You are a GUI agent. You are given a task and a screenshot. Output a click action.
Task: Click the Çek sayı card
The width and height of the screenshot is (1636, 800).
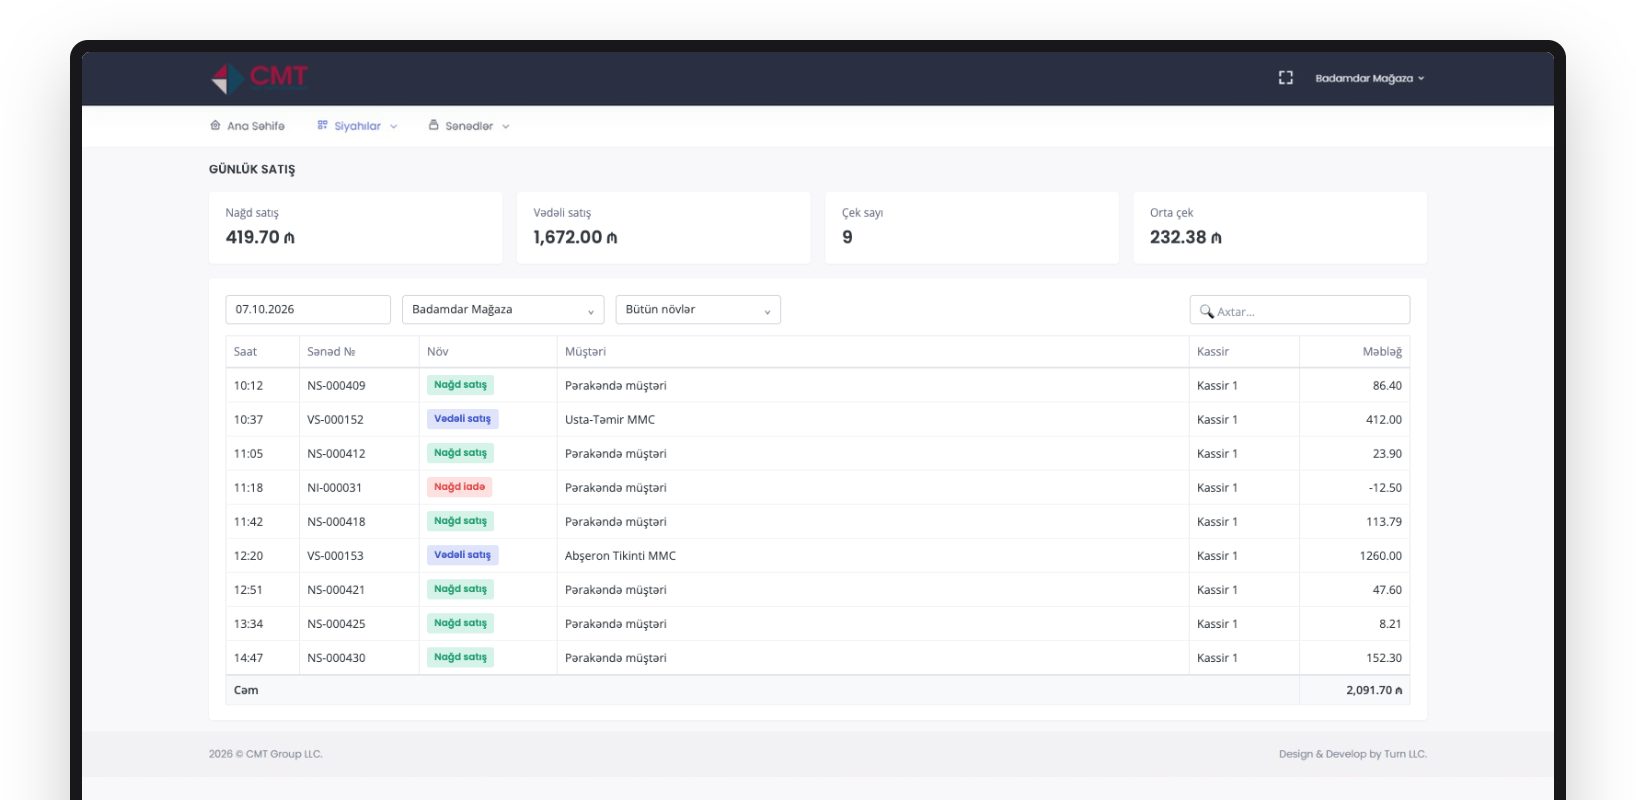coord(971,228)
